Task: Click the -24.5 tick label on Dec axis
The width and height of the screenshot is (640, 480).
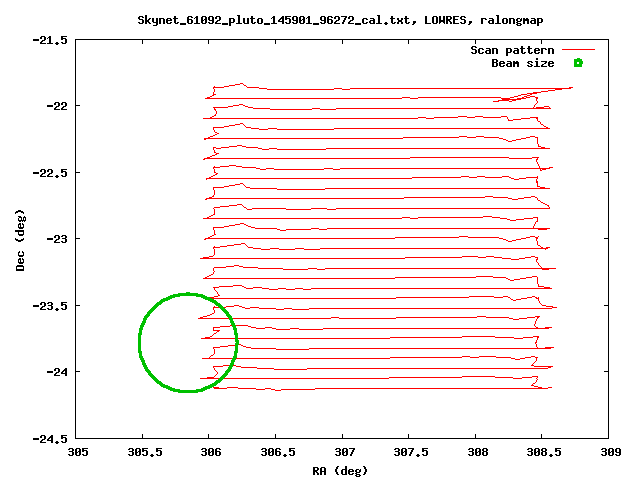Action: click(x=48, y=438)
